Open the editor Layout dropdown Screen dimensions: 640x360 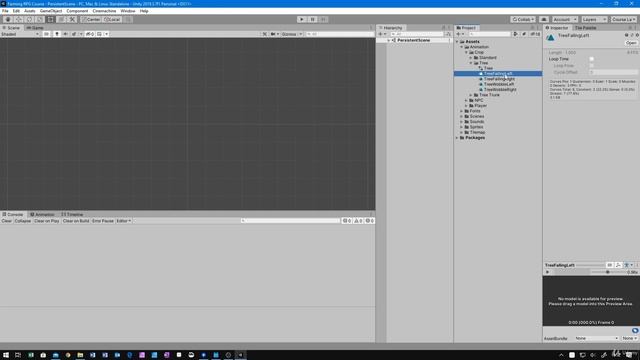tap(623, 20)
